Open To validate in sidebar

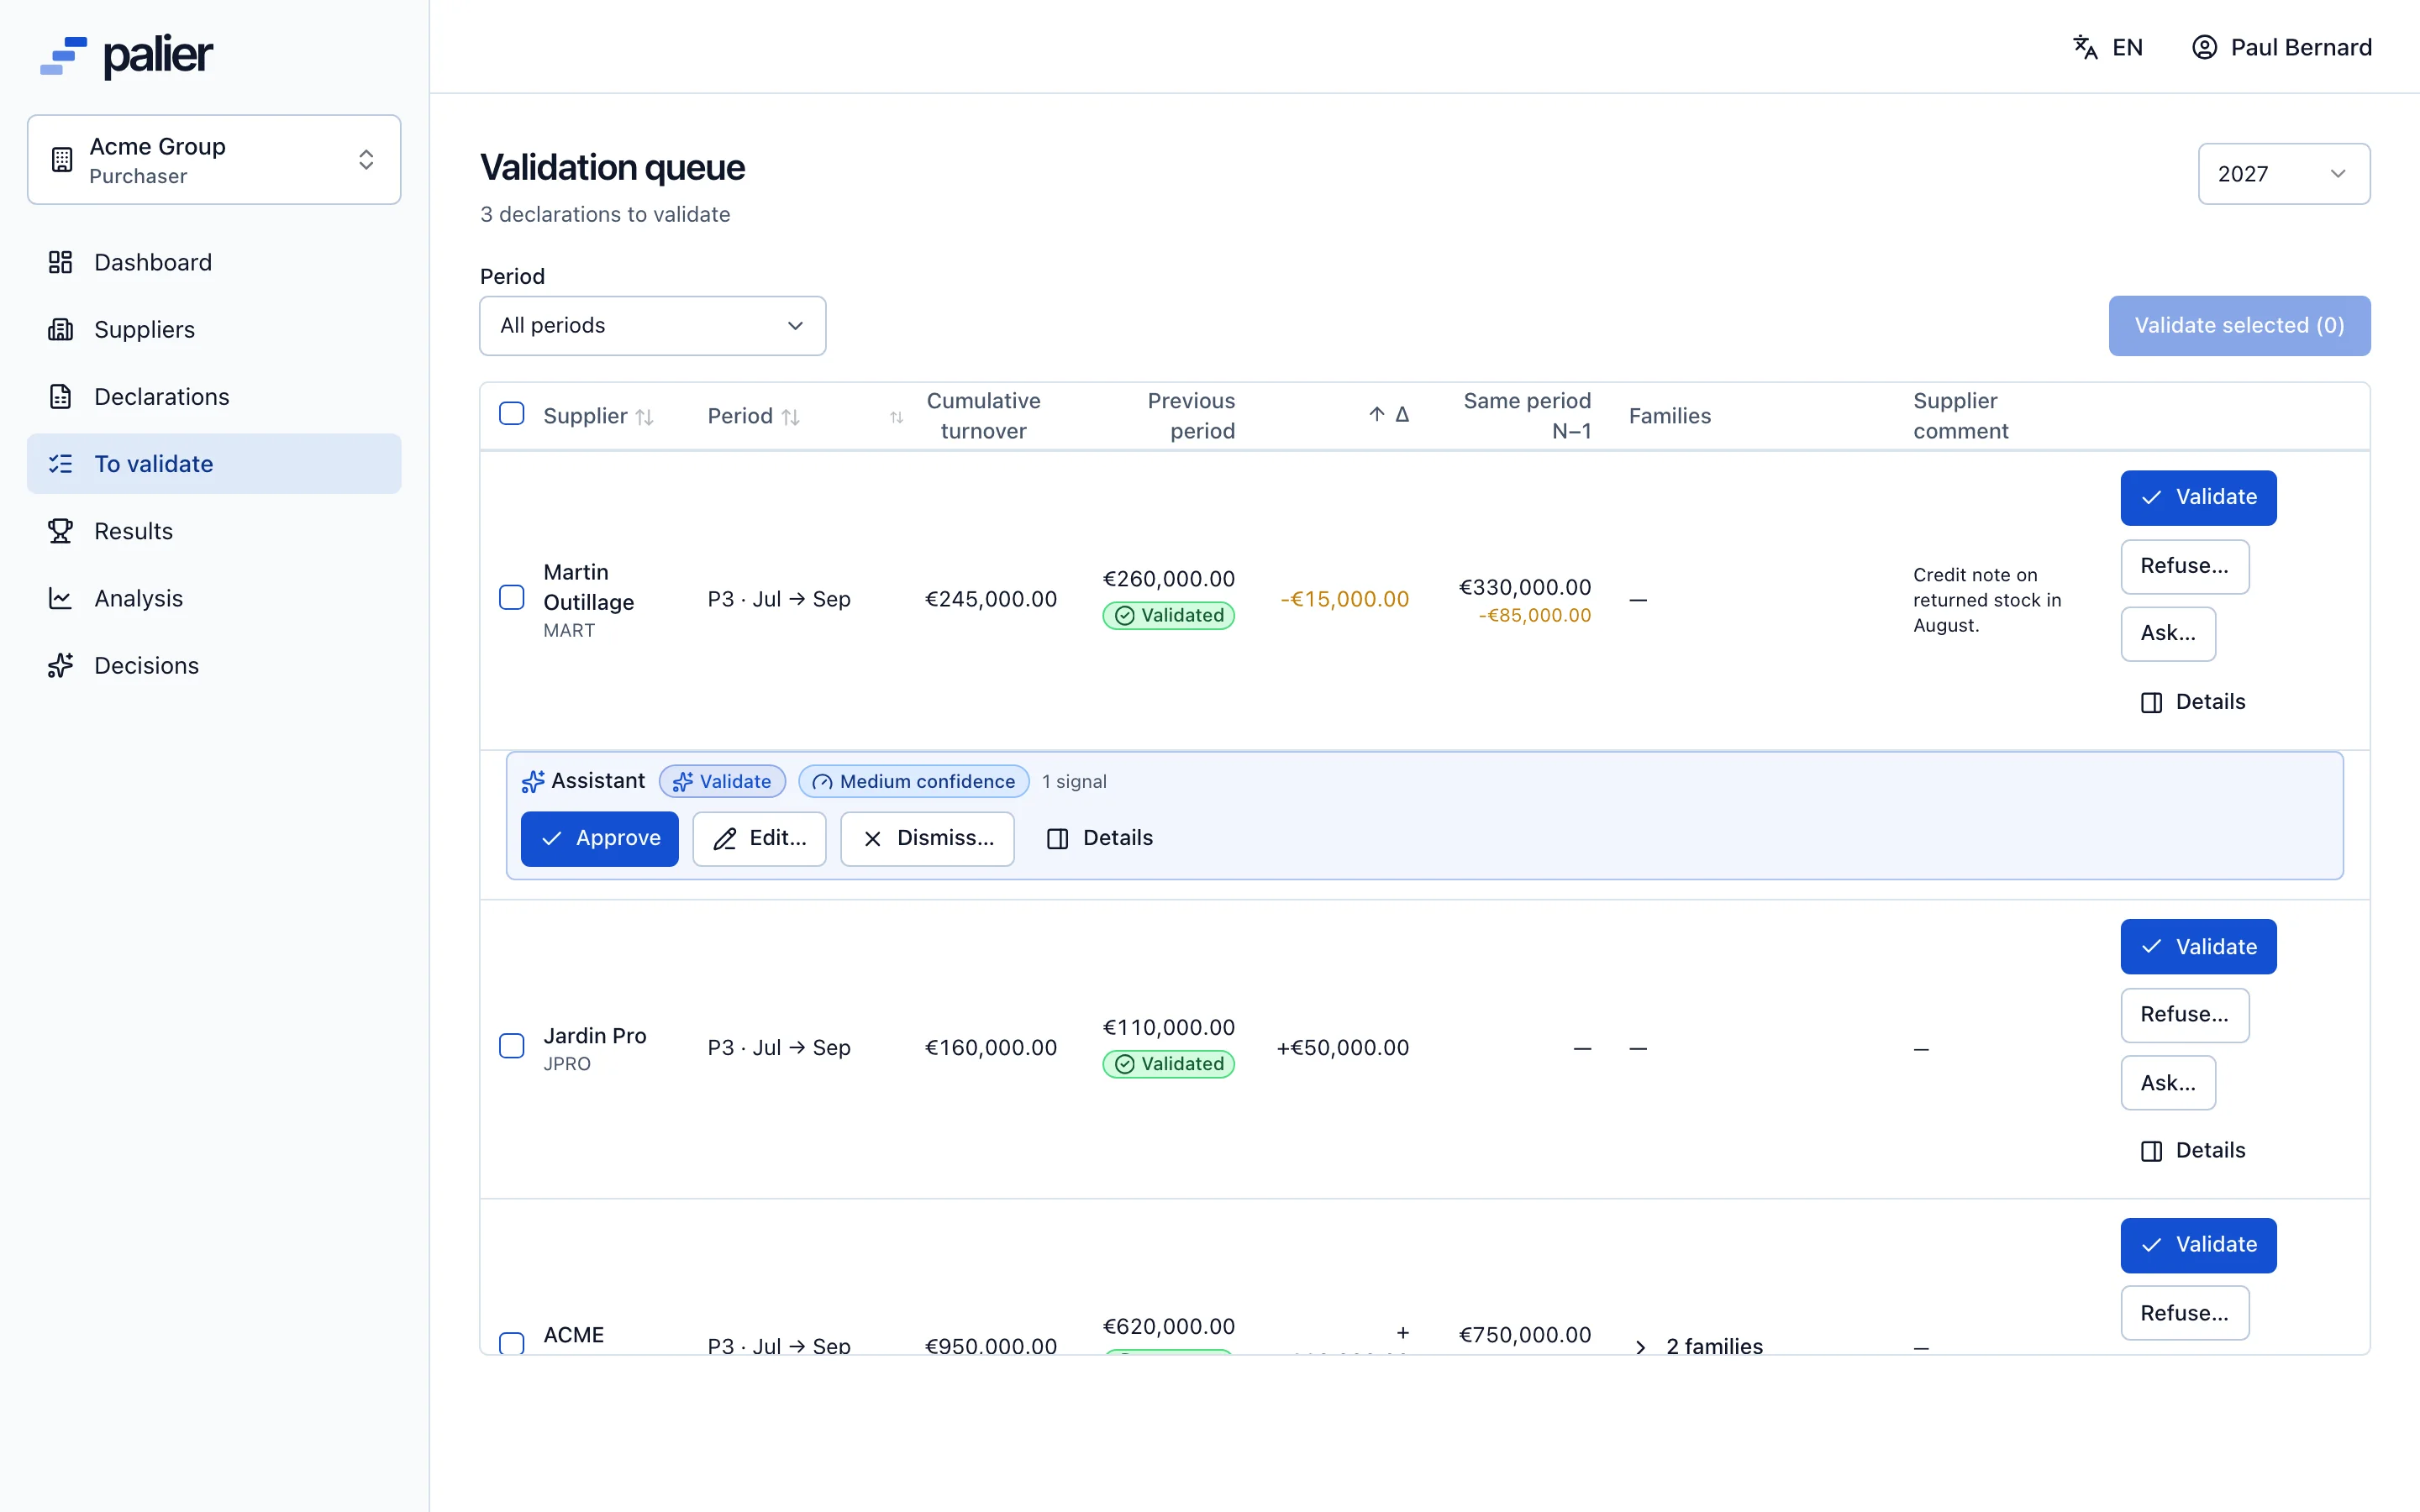tap(214, 463)
